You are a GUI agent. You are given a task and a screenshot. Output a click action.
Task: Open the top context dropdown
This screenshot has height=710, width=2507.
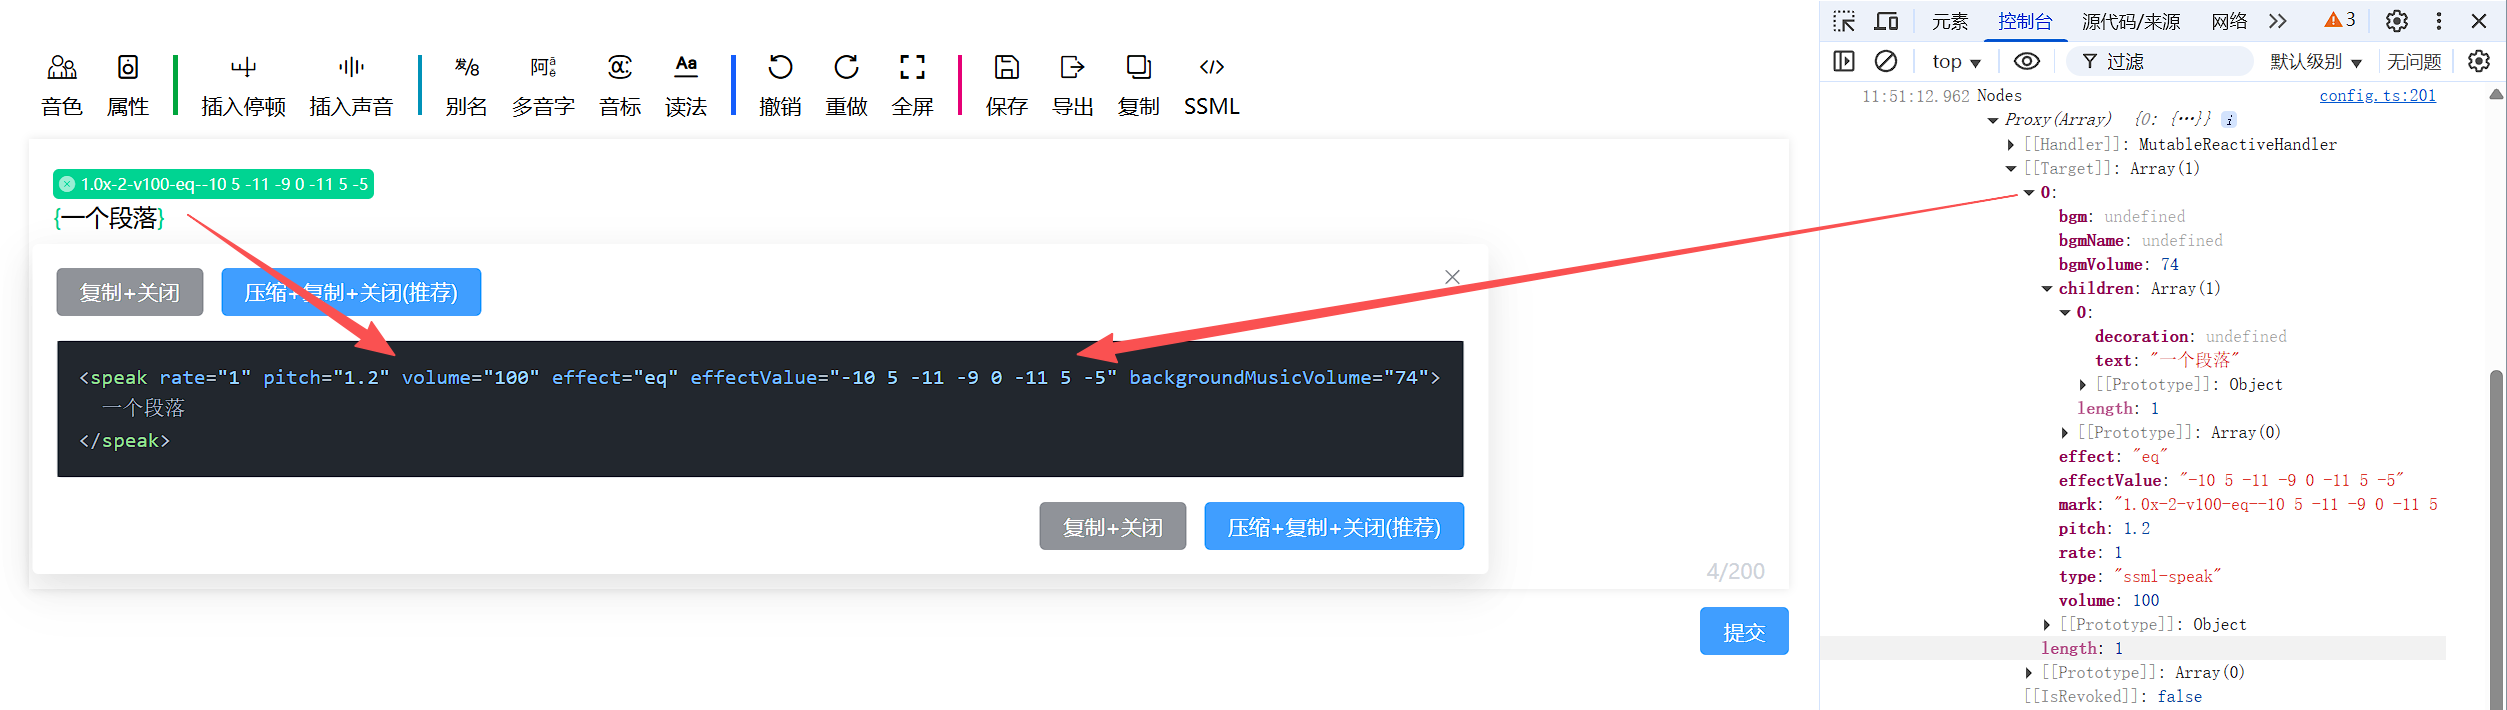coord(1955,62)
